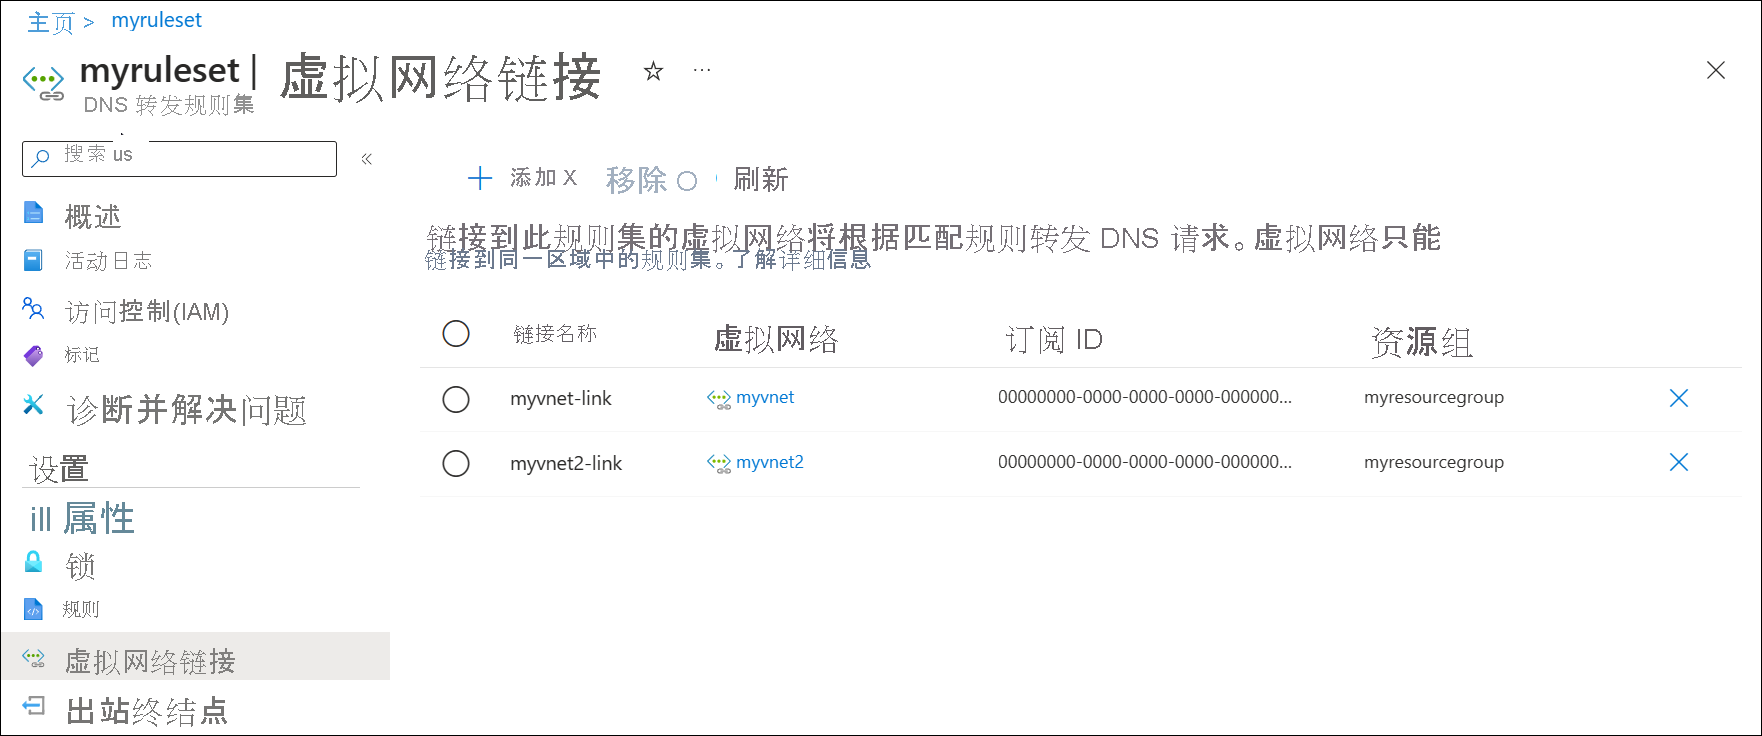Select the myvnet2-link row radio button
The height and width of the screenshot is (736, 1762).
[456, 463]
